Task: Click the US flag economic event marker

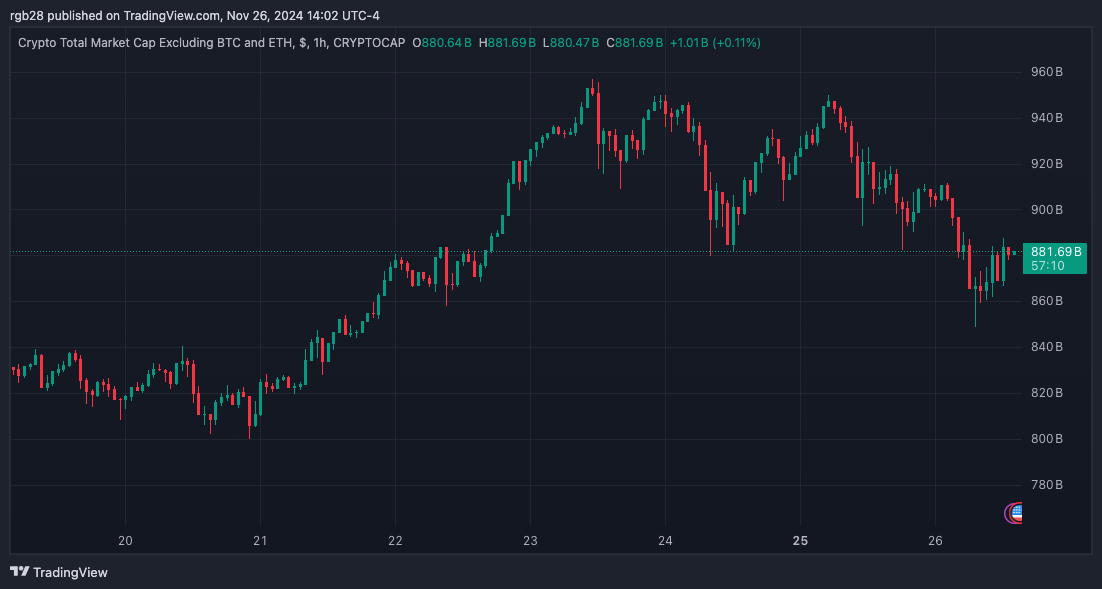Action: tap(1016, 513)
